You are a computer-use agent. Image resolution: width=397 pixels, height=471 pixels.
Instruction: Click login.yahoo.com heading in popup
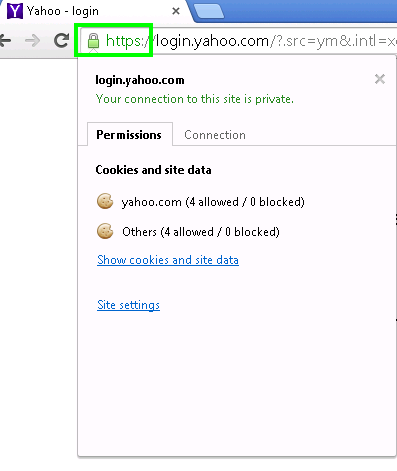(x=140, y=80)
